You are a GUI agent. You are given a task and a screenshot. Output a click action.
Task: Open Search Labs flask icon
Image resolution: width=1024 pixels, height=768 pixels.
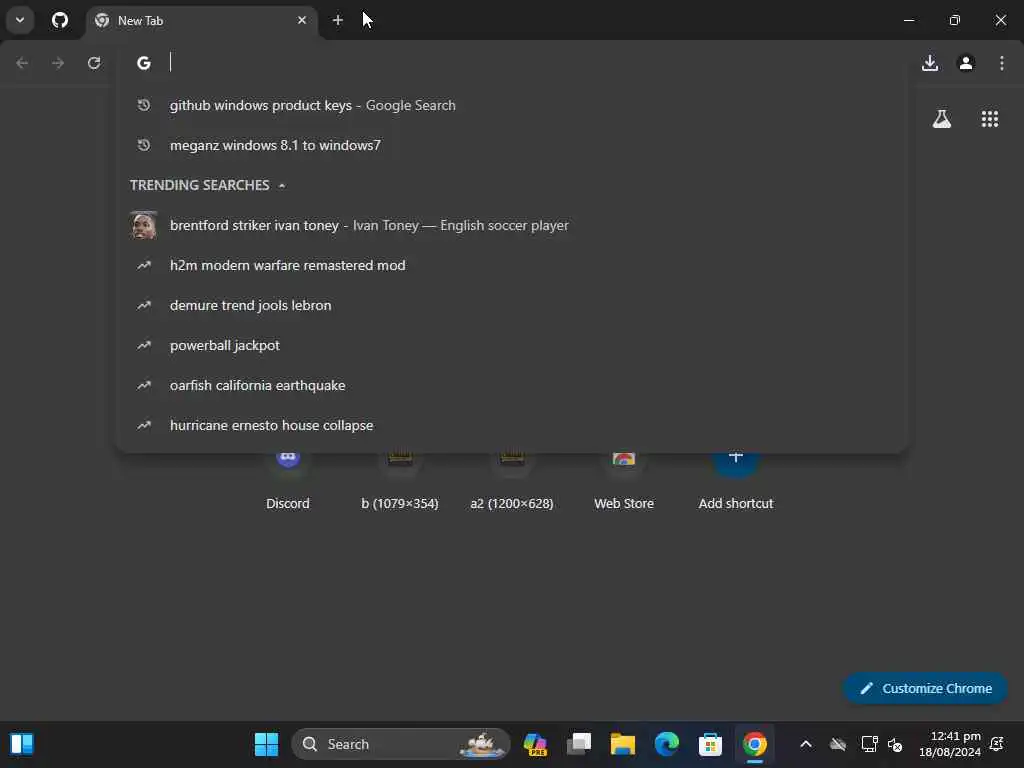tap(942, 119)
